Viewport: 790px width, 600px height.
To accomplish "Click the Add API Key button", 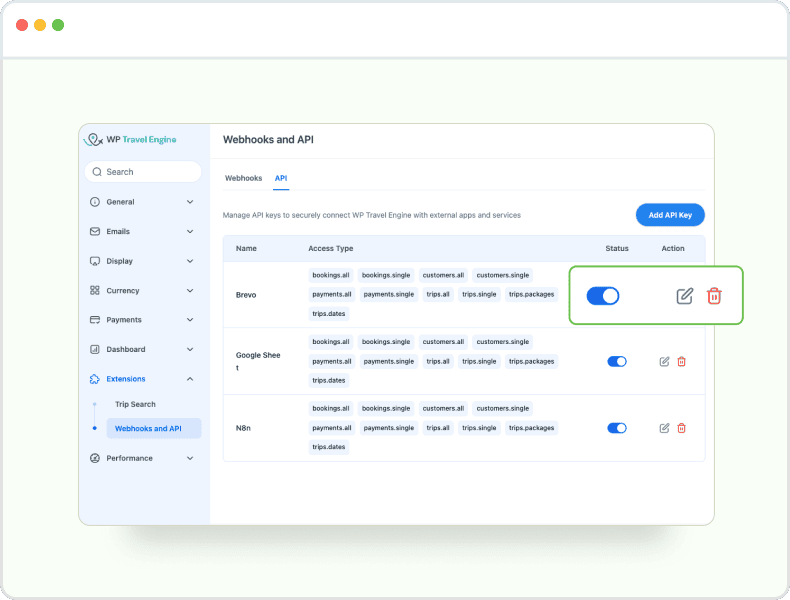I will click(670, 215).
